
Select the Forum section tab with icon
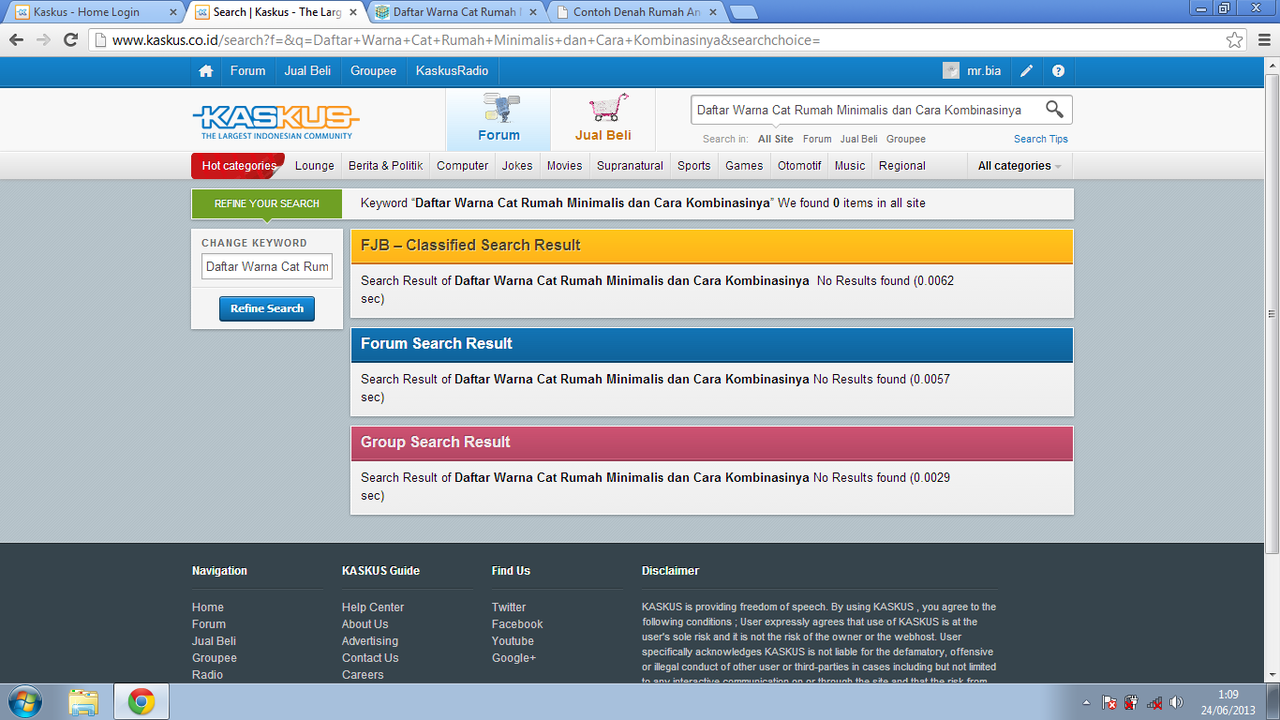pos(498,119)
